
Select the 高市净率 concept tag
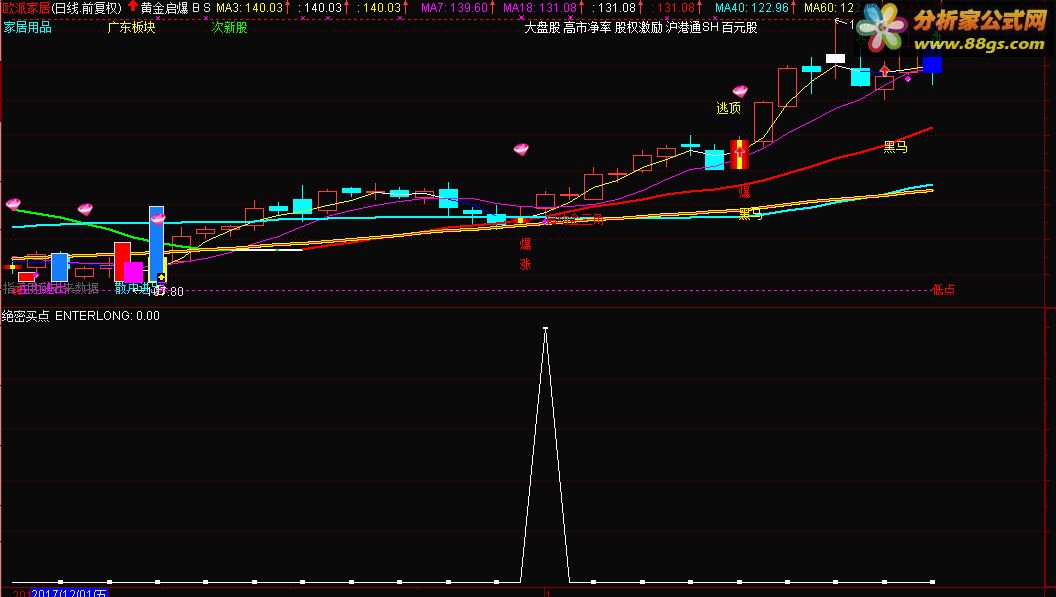coord(587,28)
